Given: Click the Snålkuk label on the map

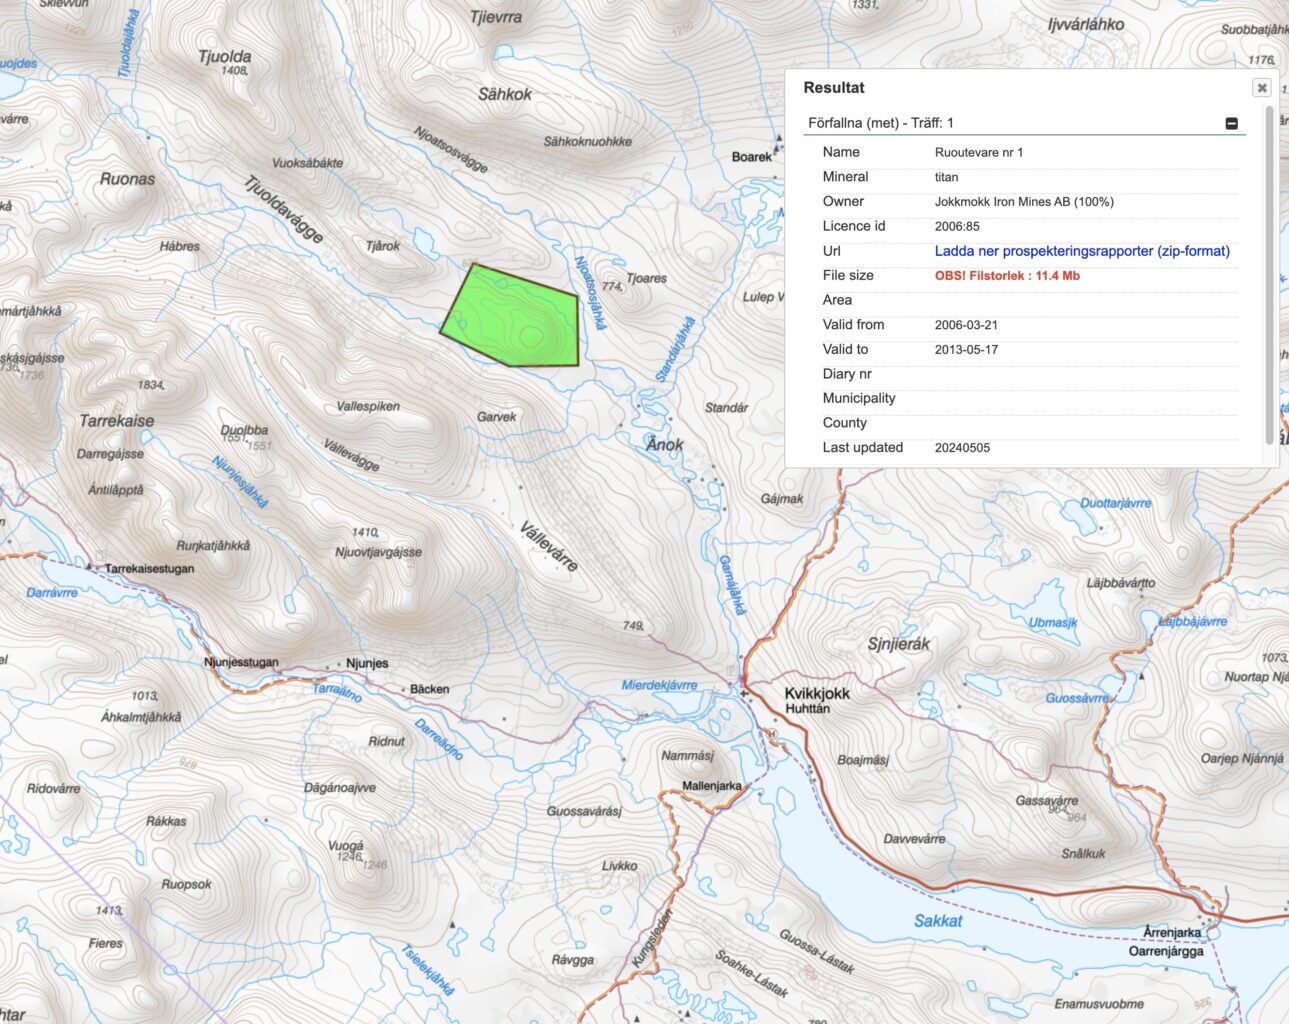Looking at the screenshot, I should pos(1083,854).
